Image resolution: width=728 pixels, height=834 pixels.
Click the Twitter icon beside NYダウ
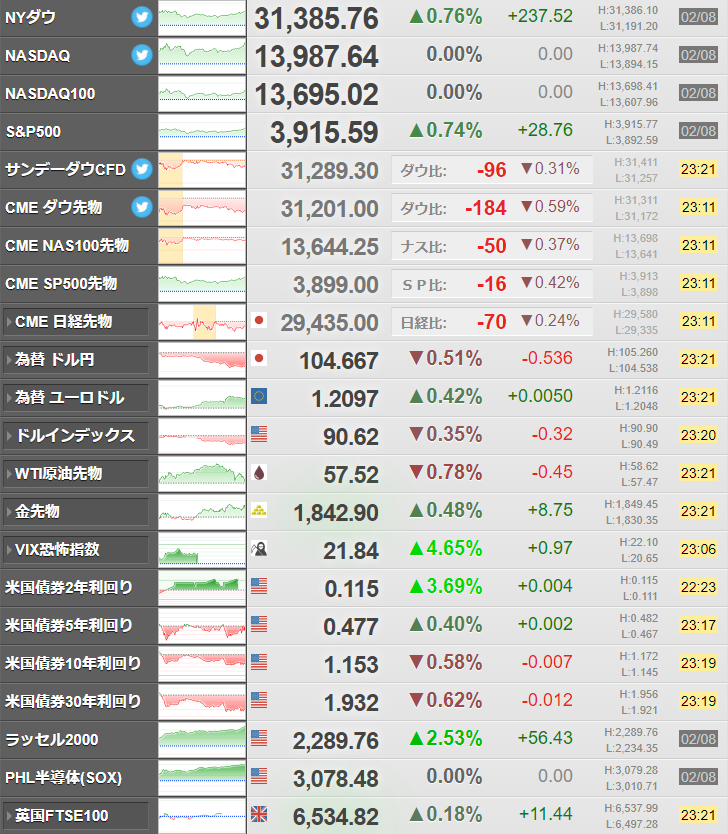point(142,18)
